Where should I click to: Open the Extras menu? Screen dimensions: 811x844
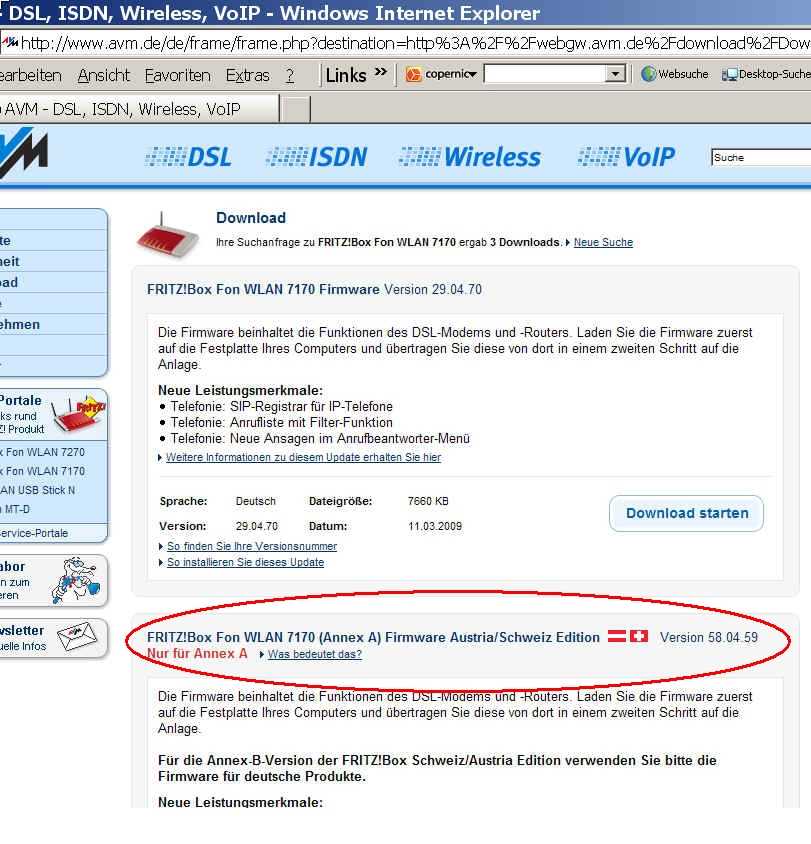(x=247, y=75)
